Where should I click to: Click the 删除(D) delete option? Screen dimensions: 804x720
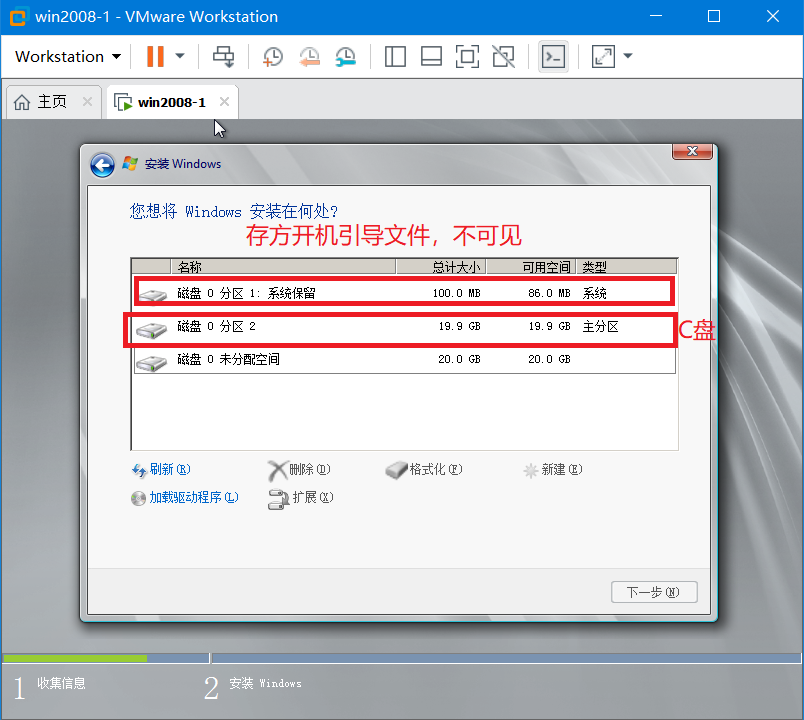[x=299, y=469]
